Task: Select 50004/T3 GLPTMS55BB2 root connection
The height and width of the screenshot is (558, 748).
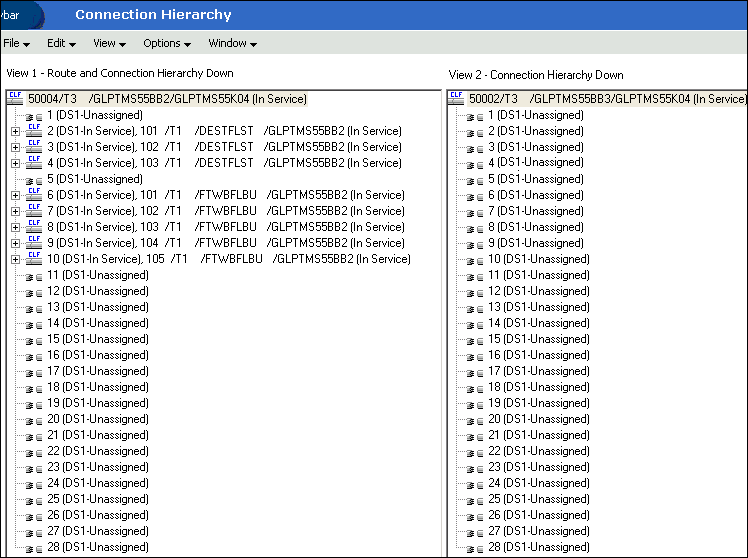Action: [x=169, y=99]
